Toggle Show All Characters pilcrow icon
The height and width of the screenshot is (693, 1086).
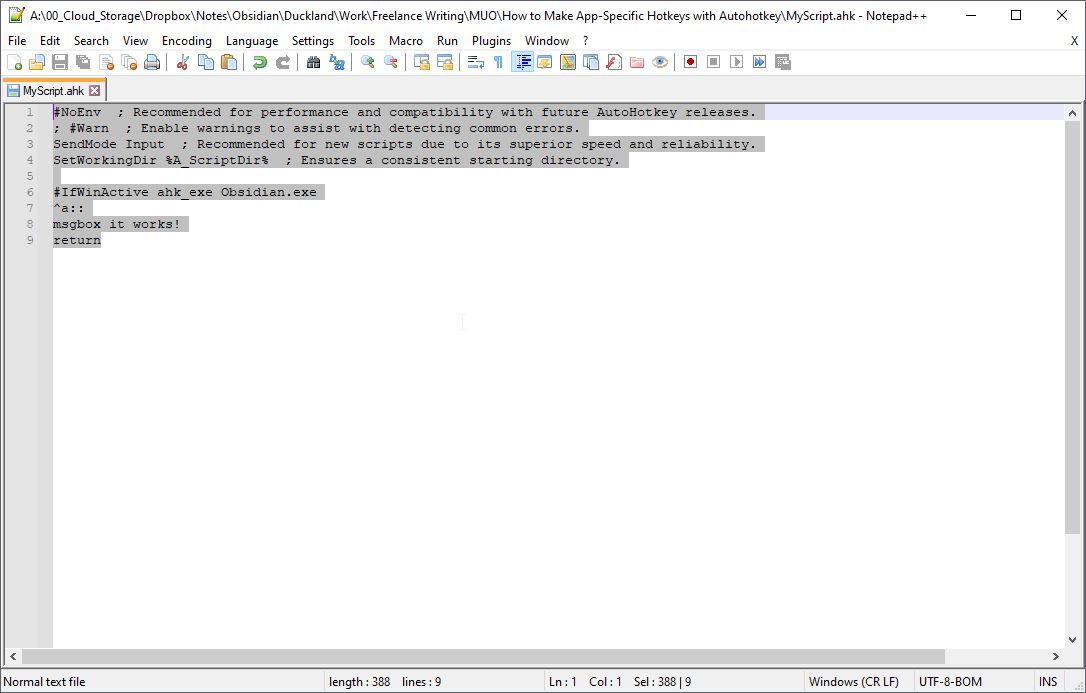point(498,62)
